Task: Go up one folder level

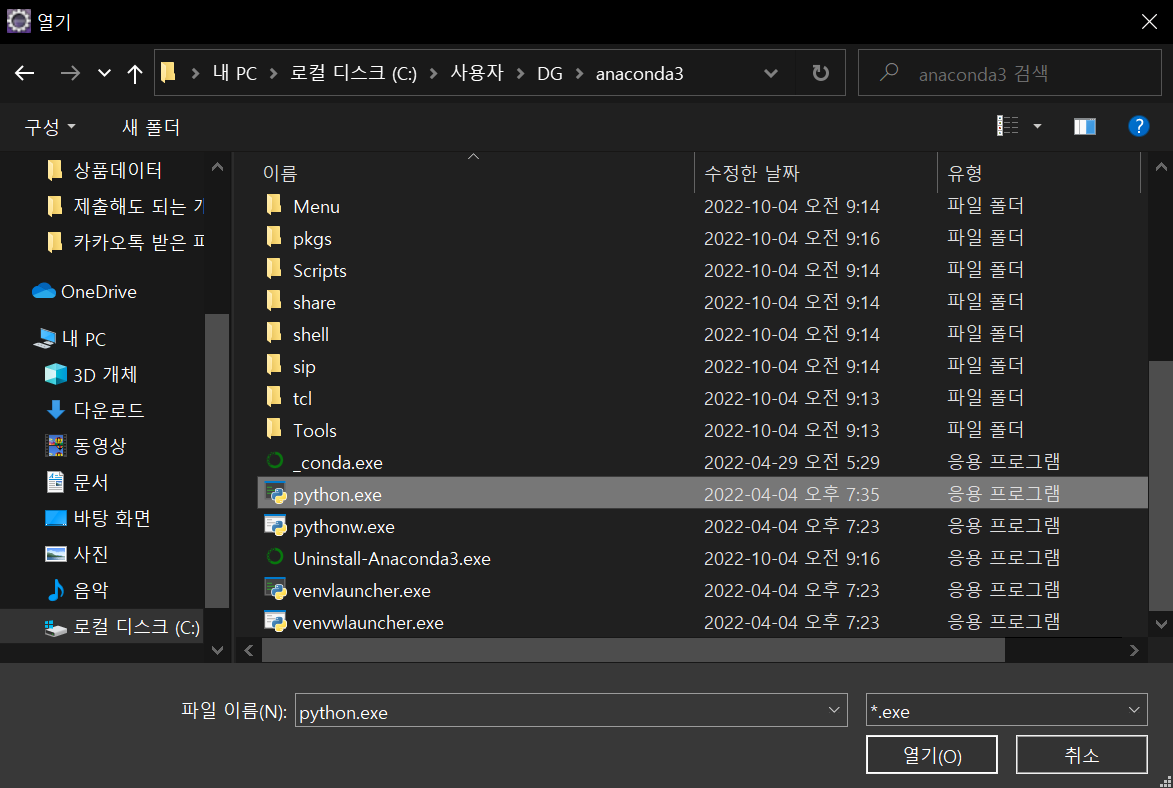Action: (x=135, y=73)
